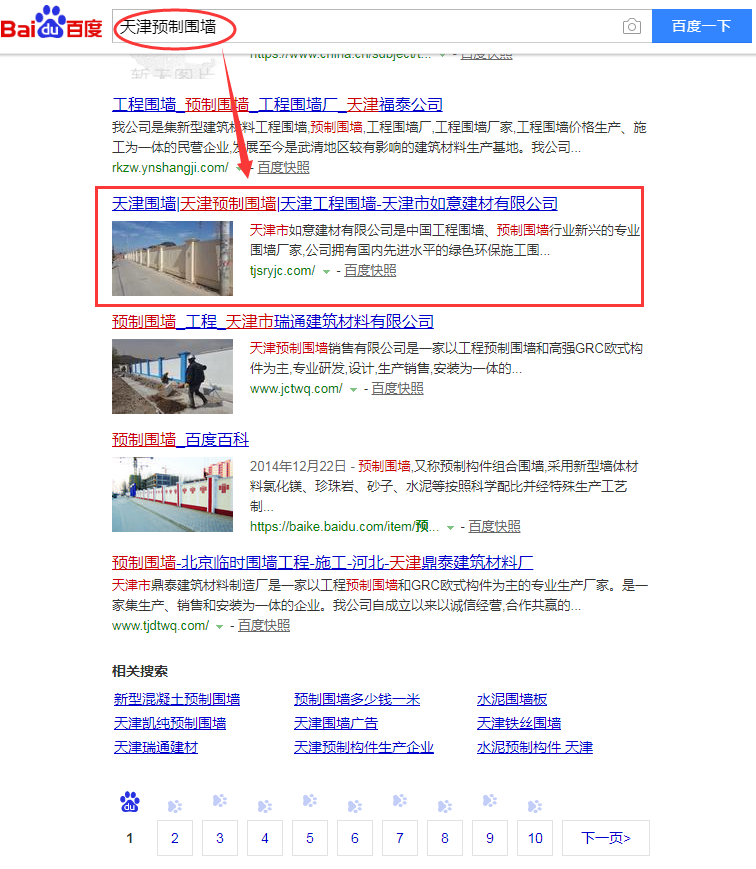Image resolution: width=756 pixels, height=869 pixels.
Task: Click the www.tjdtwq.com green URL text
Action: pyautogui.click(x=160, y=626)
